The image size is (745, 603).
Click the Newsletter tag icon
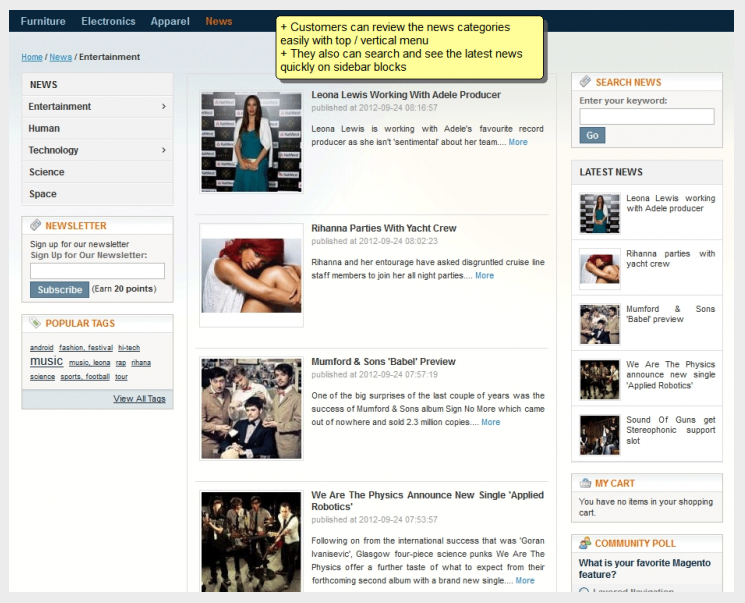36,225
